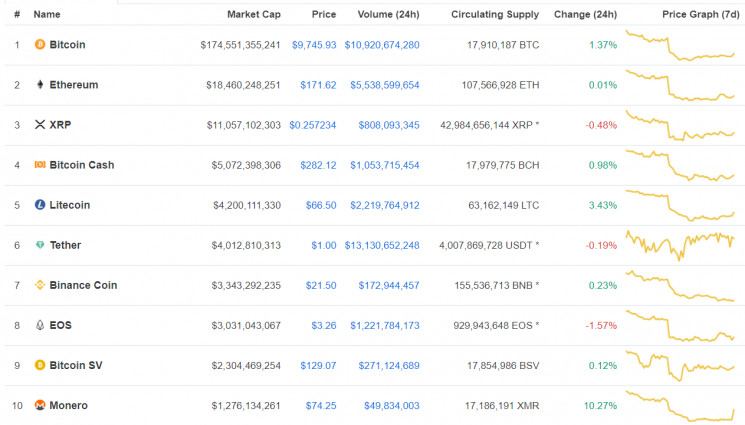745x425 pixels.
Task: Click the Binance Coin logo icon
Action: tap(40, 285)
